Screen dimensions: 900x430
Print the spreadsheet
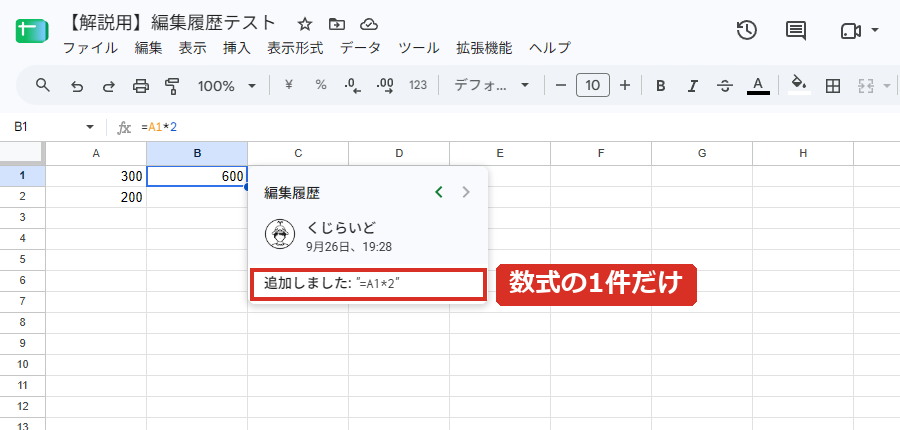pyautogui.click(x=140, y=86)
